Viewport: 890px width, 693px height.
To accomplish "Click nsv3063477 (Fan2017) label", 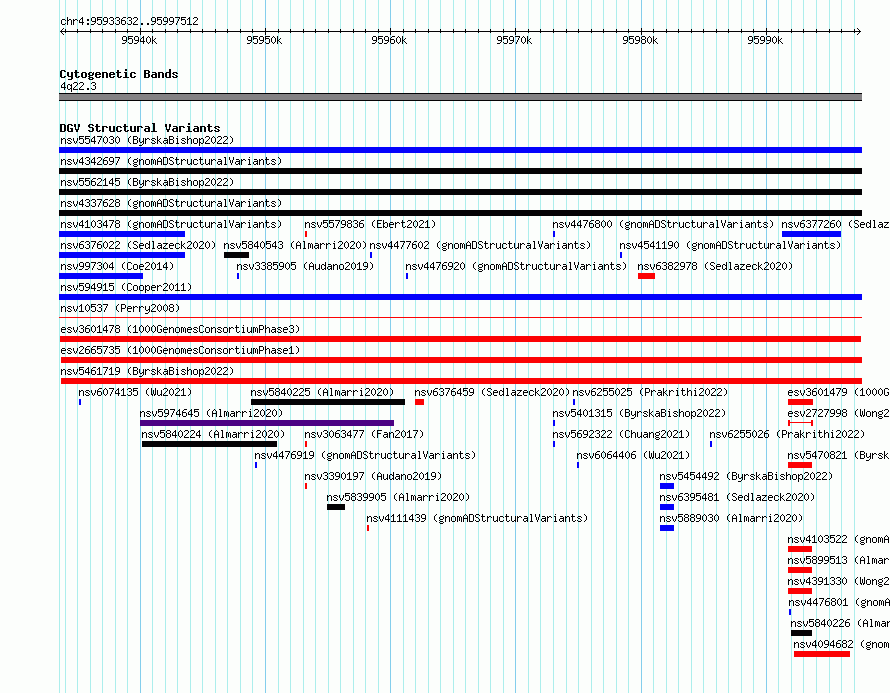I will tap(364, 434).
